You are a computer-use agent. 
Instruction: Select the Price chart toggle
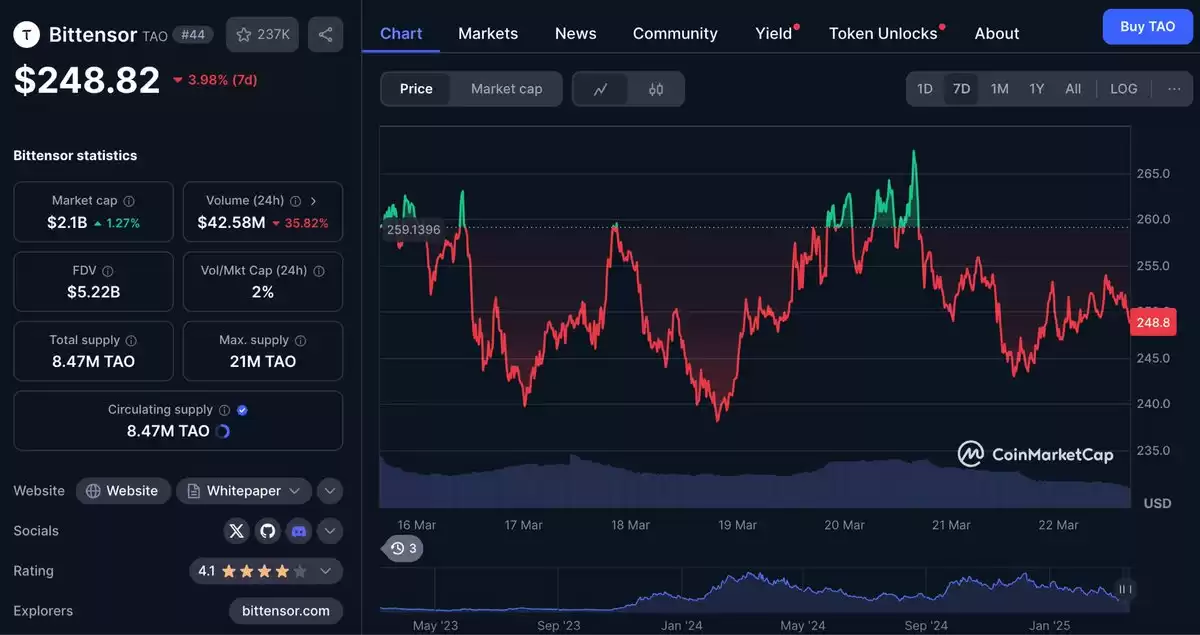(416, 89)
